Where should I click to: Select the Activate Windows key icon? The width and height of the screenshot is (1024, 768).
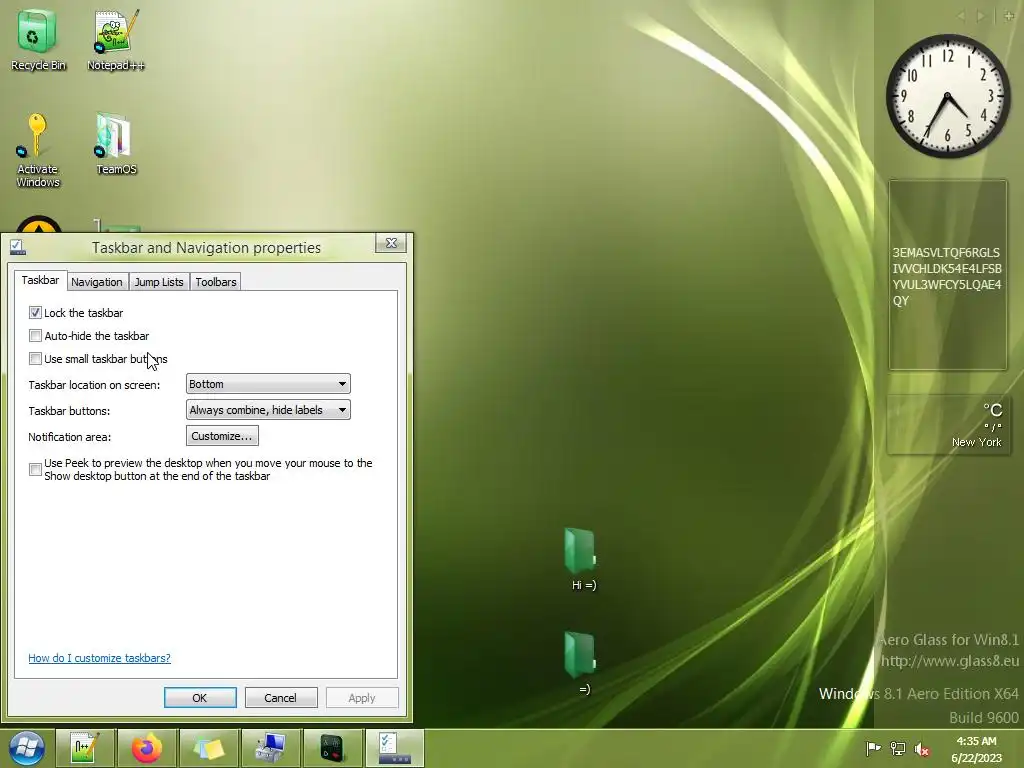tap(37, 150)
